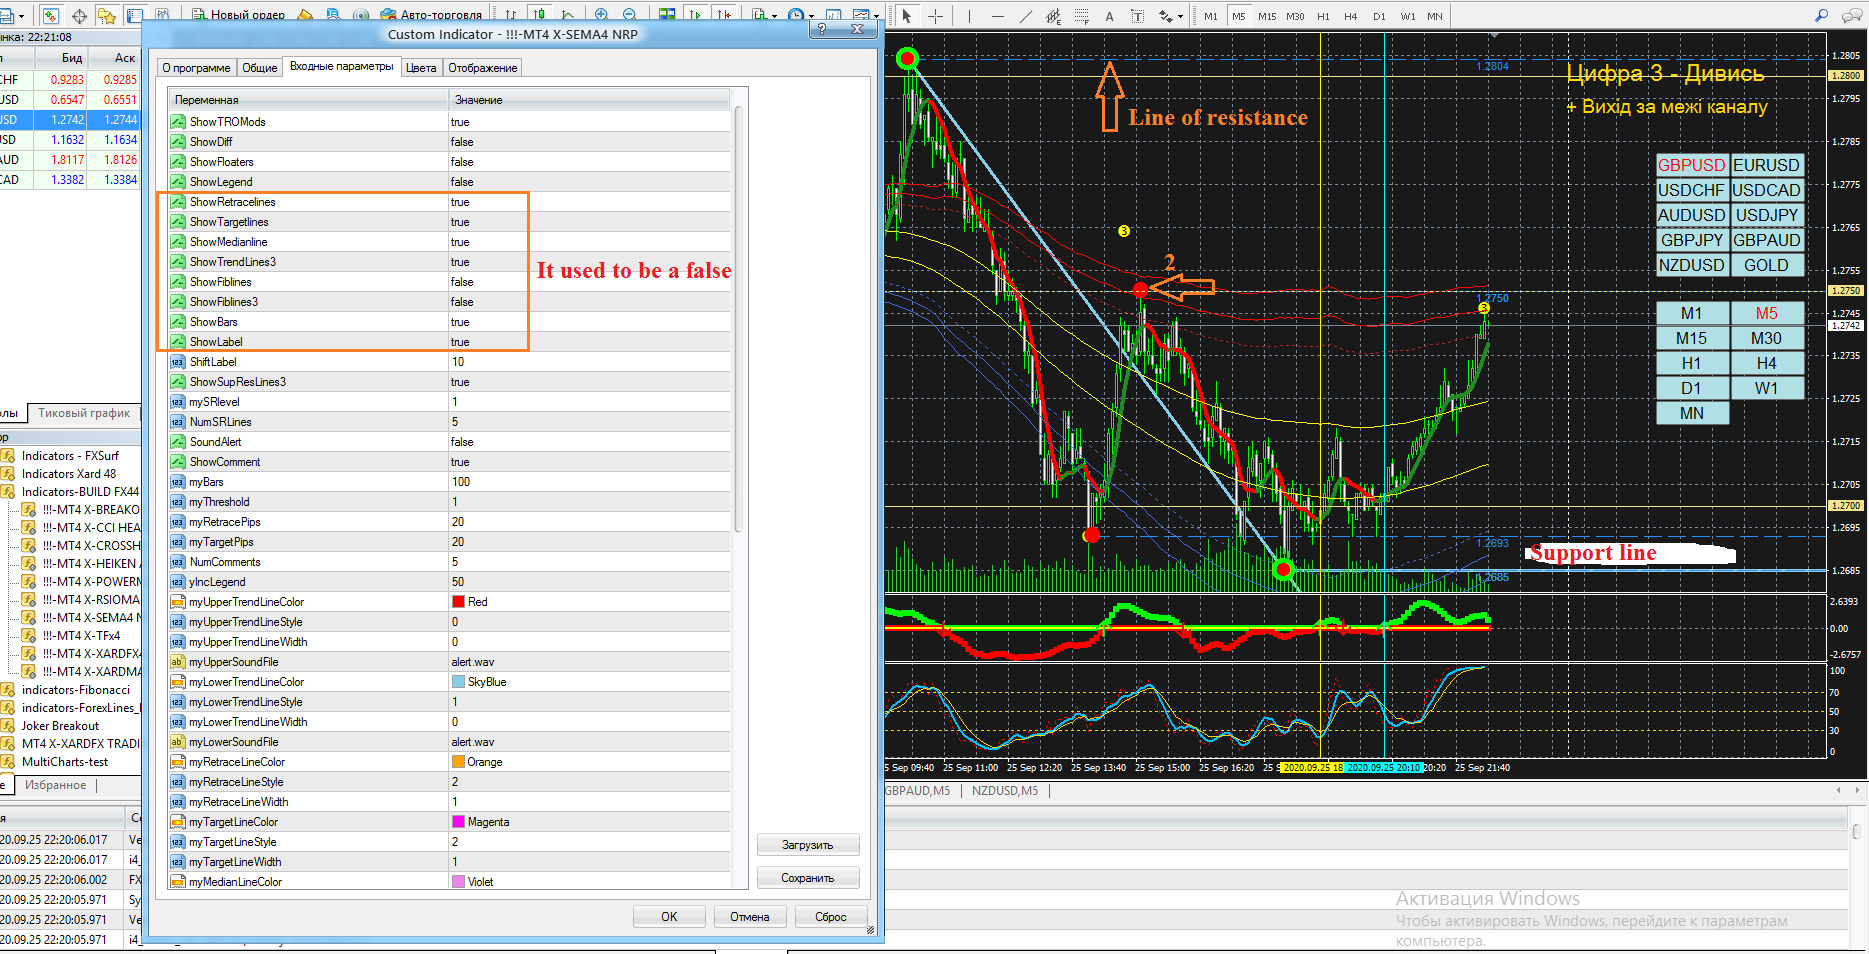Click the Zoom In magnifier icon
1869x954 pixels.
coord(601,15)
